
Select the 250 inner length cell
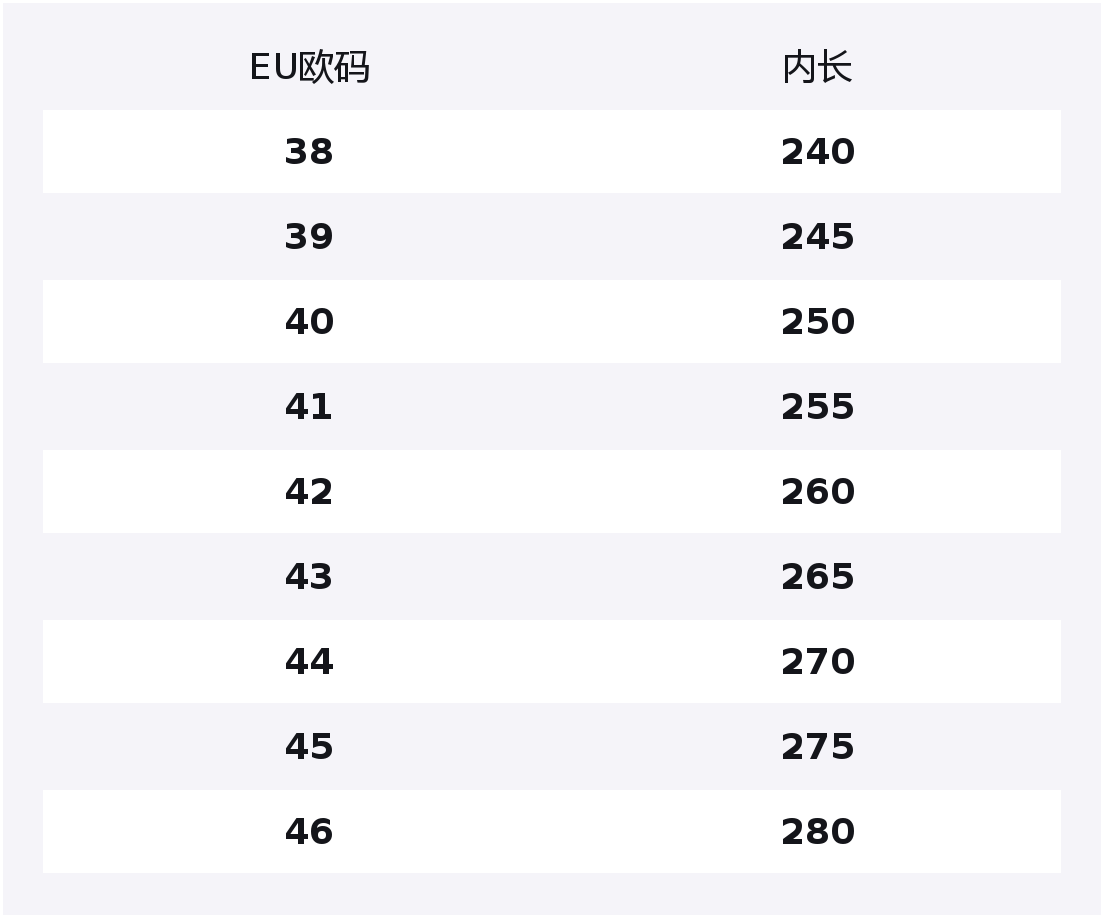(817, 322)
